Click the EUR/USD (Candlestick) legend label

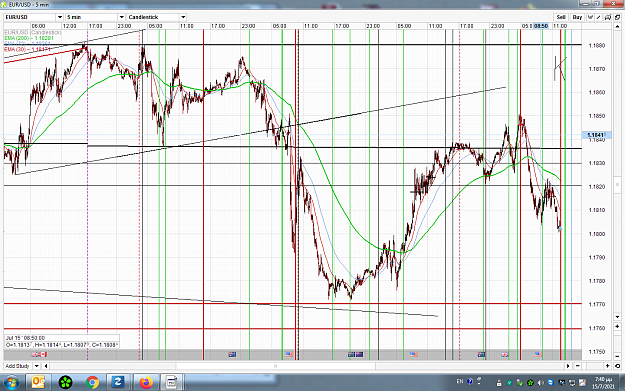tap(33, 32)
